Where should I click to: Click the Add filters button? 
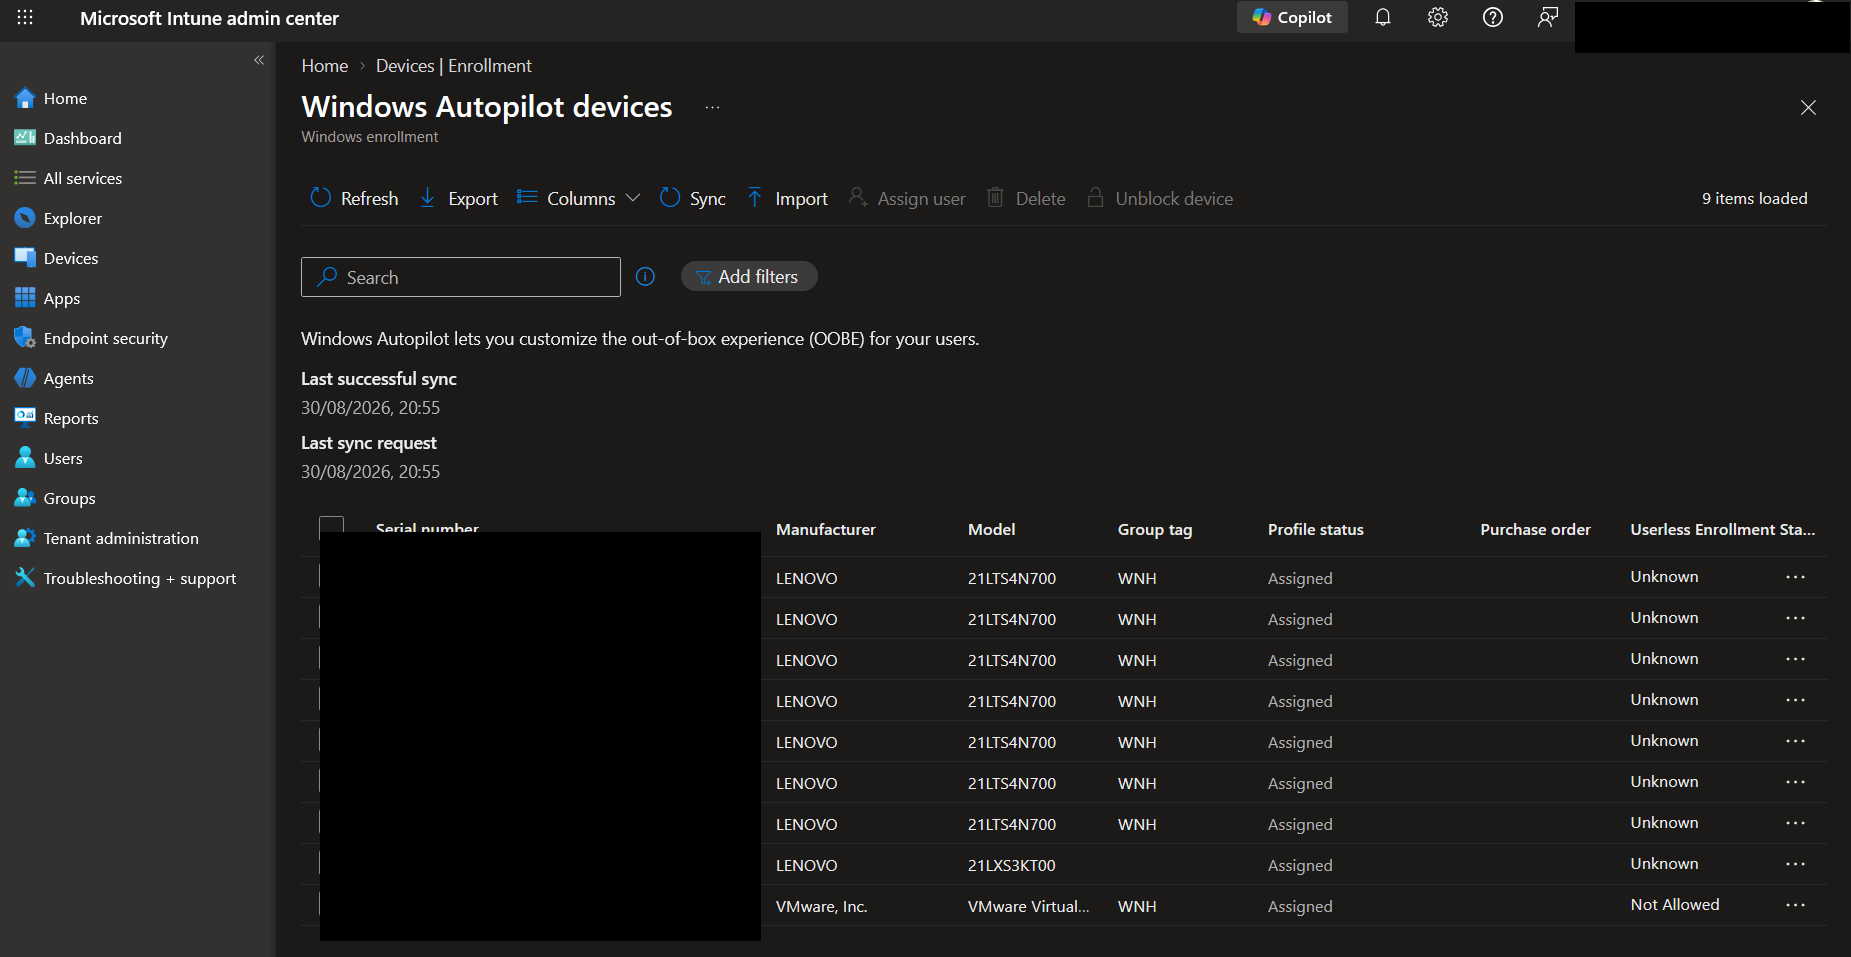coord(749,277)
